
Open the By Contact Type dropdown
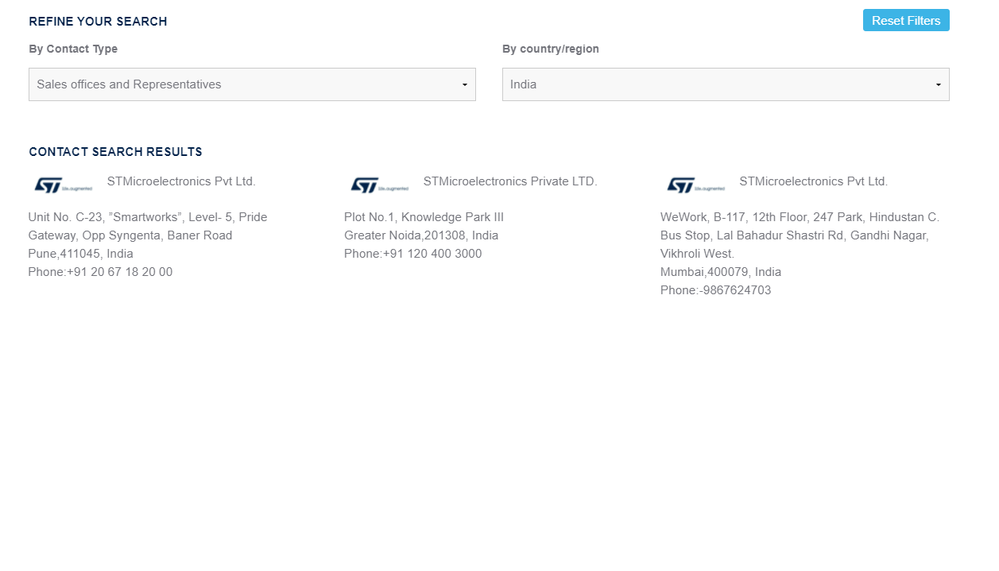pyautogui.click(x=252, y=84)
